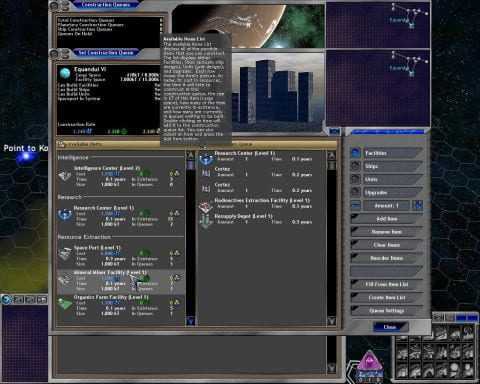Click the Fill From Item List button
This screenshot has height=384, width=480.
387,284
